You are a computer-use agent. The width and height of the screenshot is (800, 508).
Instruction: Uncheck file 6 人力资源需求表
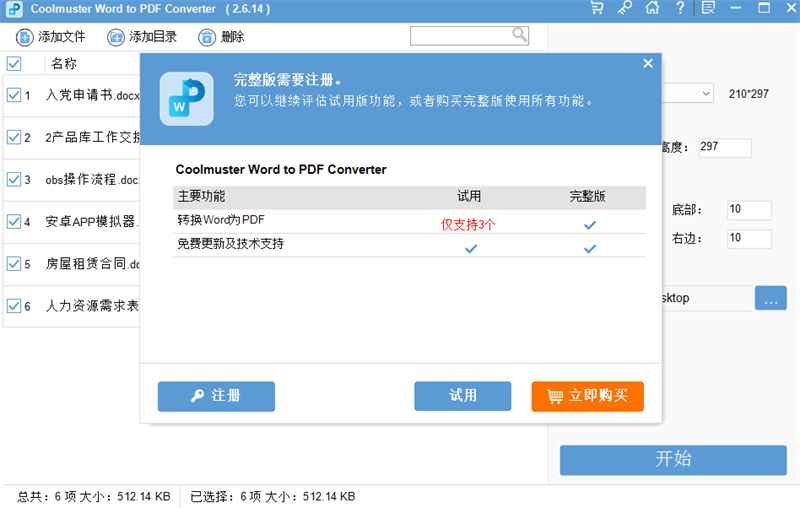[14, 306]
